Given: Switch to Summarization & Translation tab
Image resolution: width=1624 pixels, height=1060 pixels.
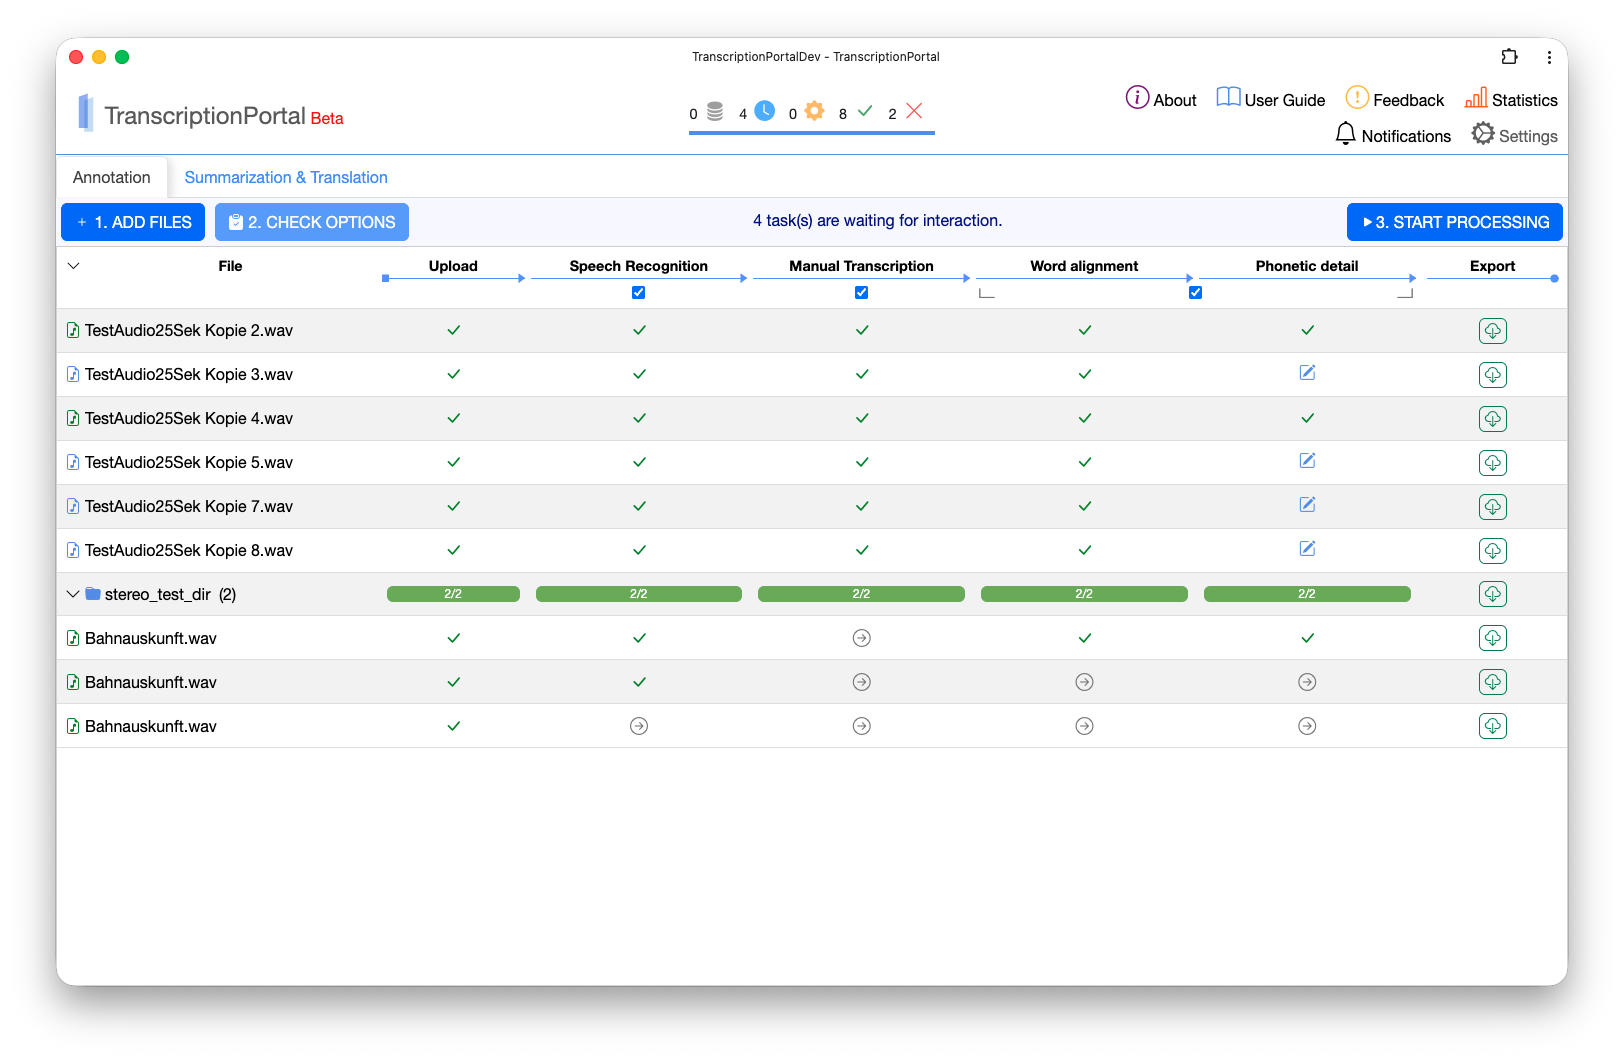Looking at the screenshot, I should (x=286, y=177).
